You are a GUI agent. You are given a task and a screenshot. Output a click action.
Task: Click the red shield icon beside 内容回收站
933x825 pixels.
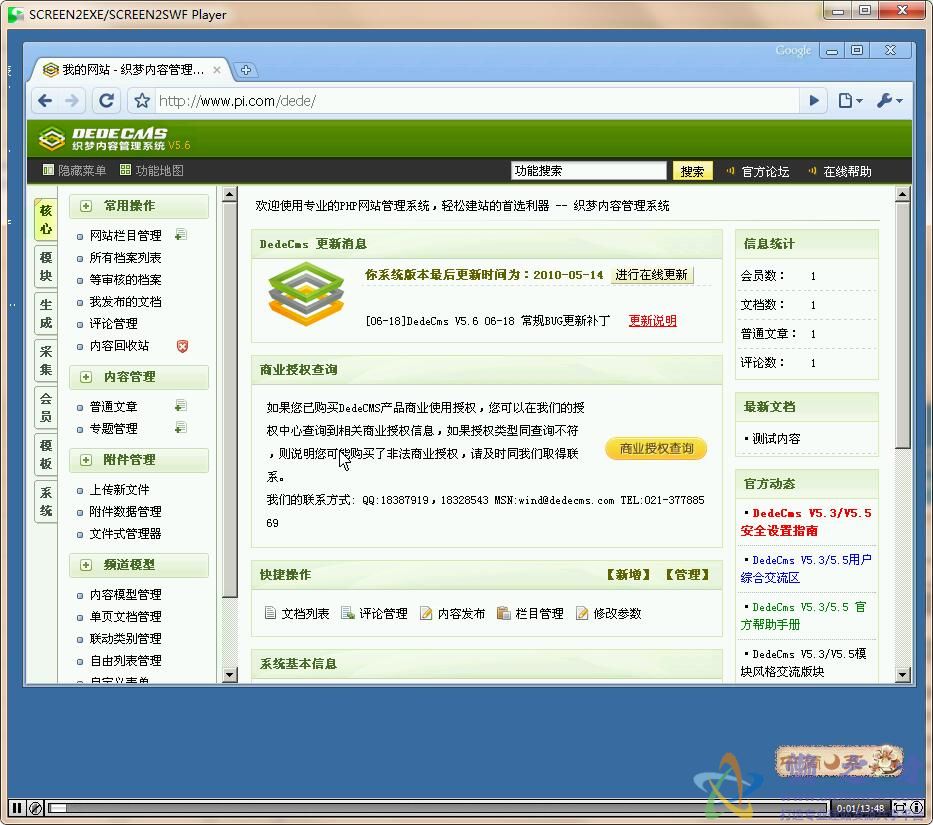[182, 346]
